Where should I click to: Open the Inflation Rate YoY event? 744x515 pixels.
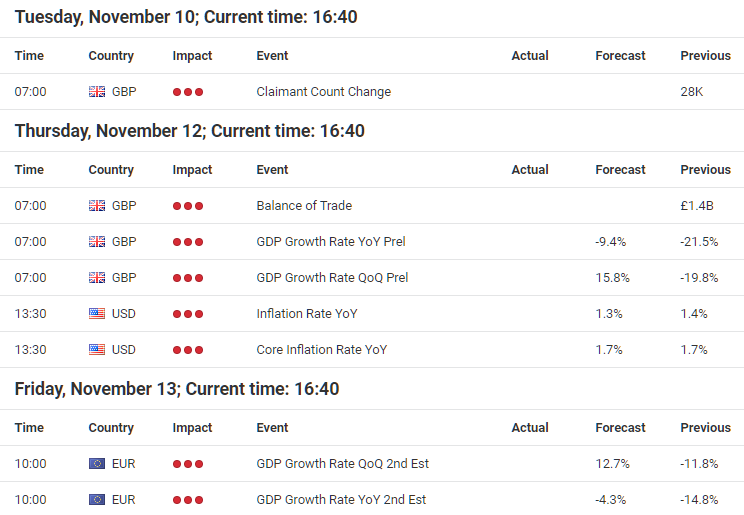pos(307,314)
